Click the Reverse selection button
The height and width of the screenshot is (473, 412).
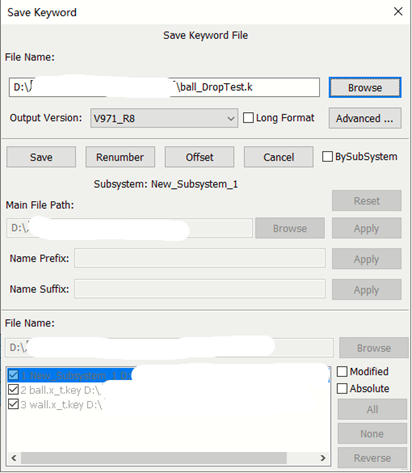pyautogui.click(x=372, y=458)
